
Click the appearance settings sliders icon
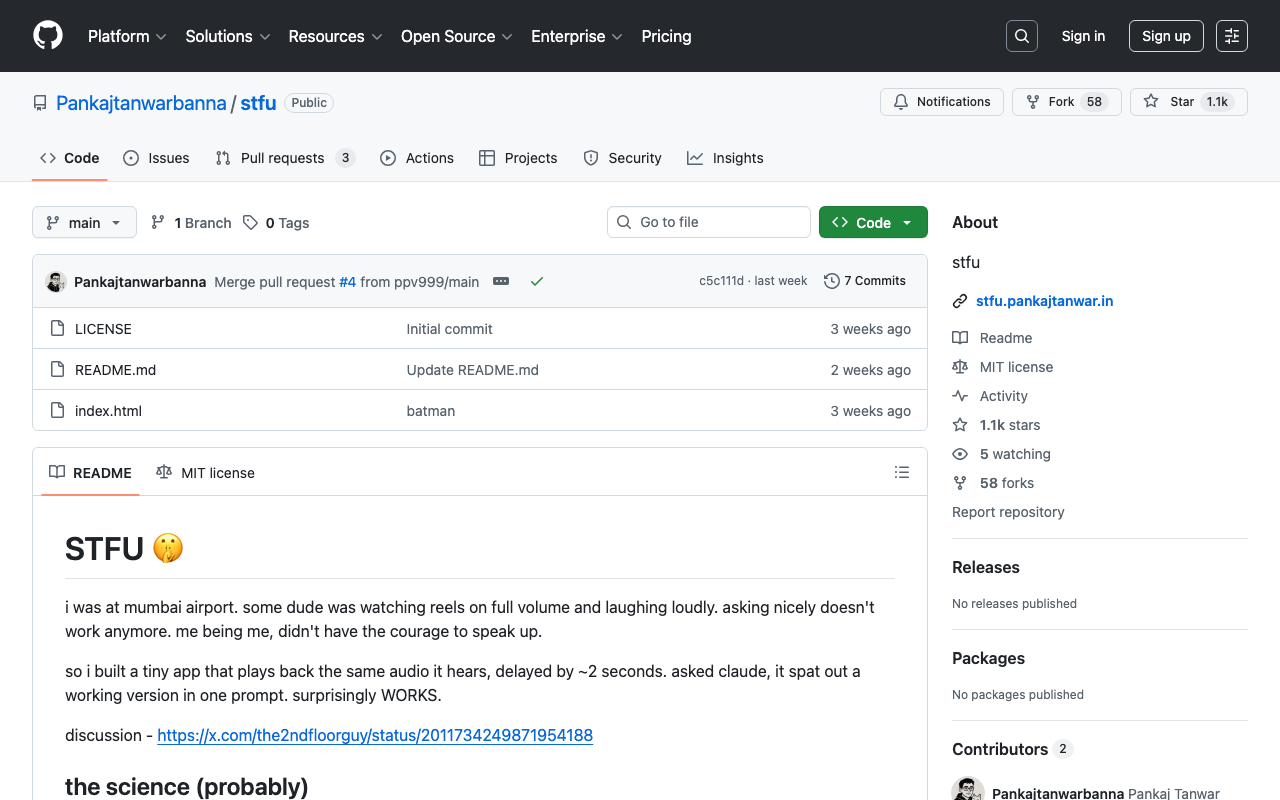click(1231, 36)
